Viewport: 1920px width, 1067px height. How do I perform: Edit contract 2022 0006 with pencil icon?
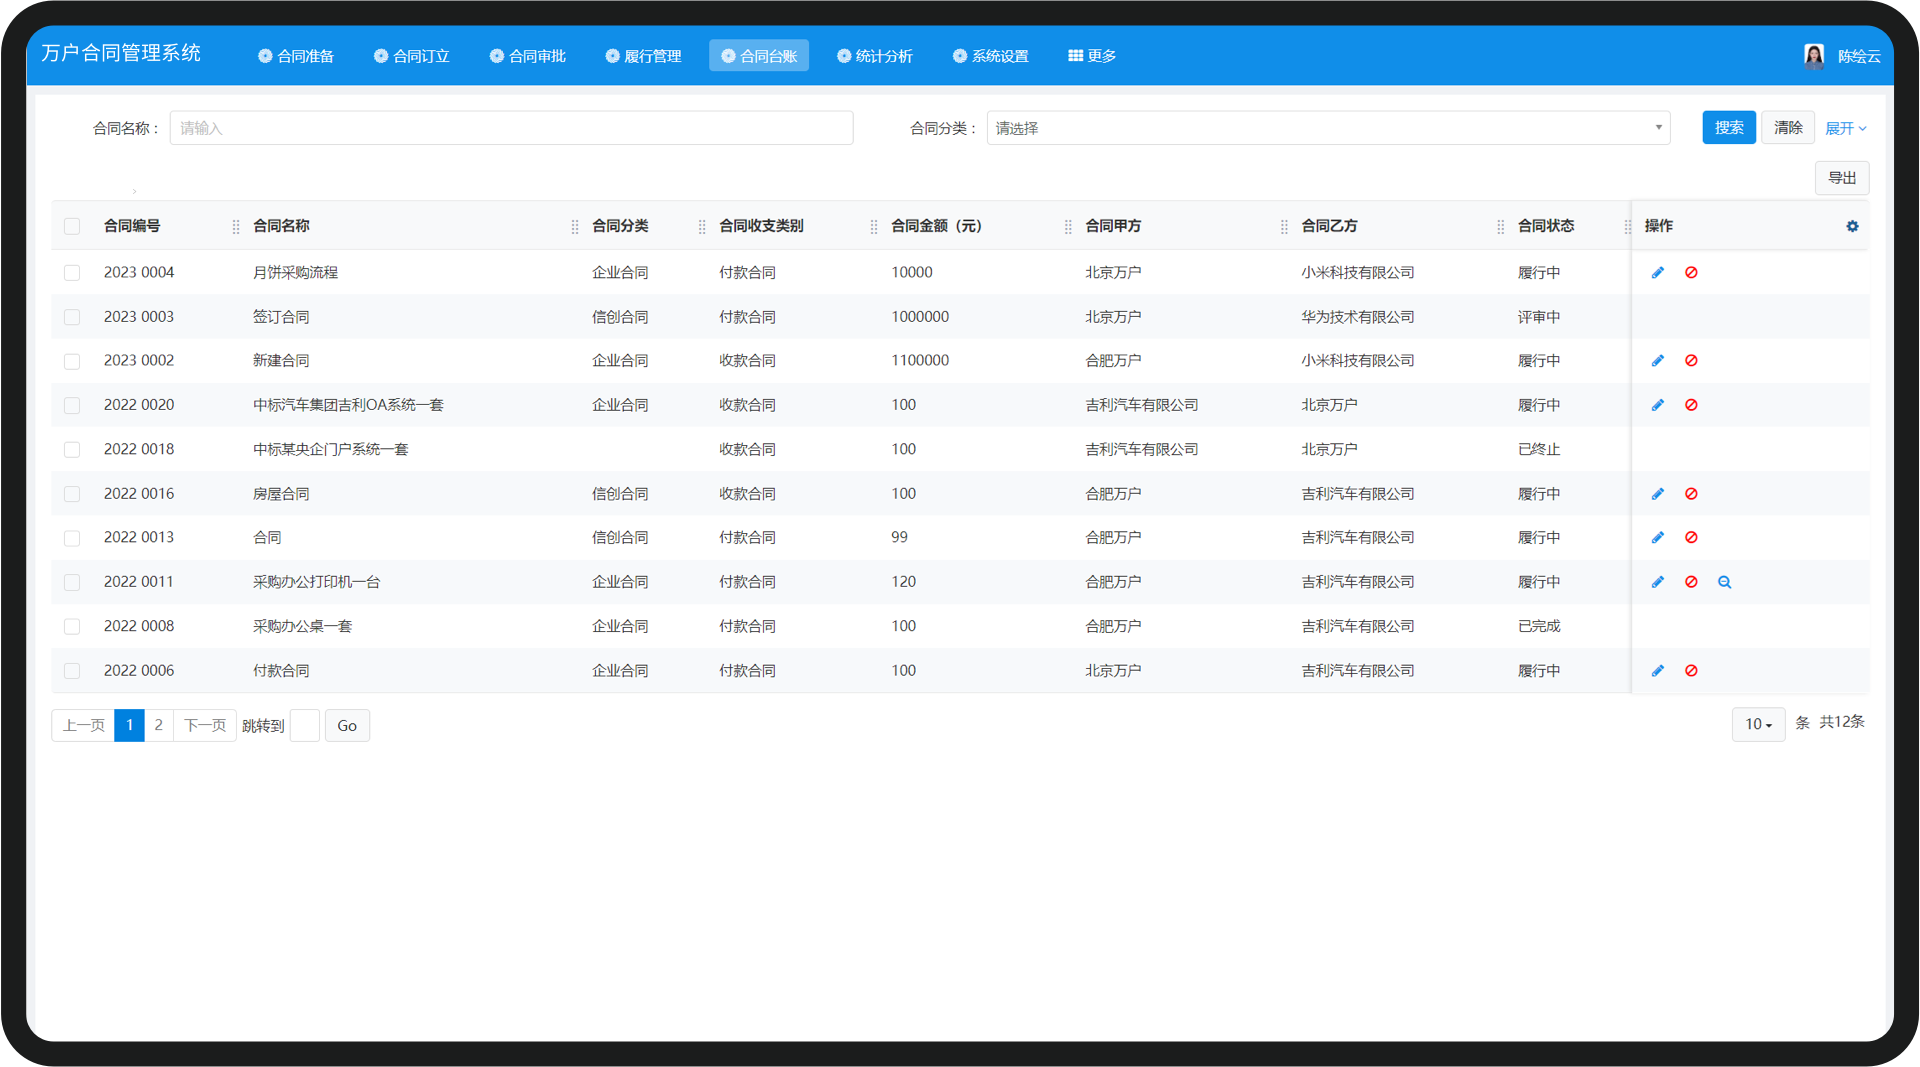1657,671
